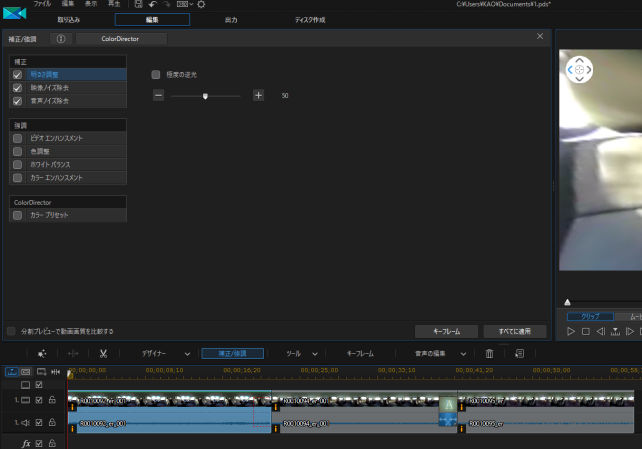Open the ファイル menu
642x449 pixels.
pyautogui.click(x=43, y=4)
